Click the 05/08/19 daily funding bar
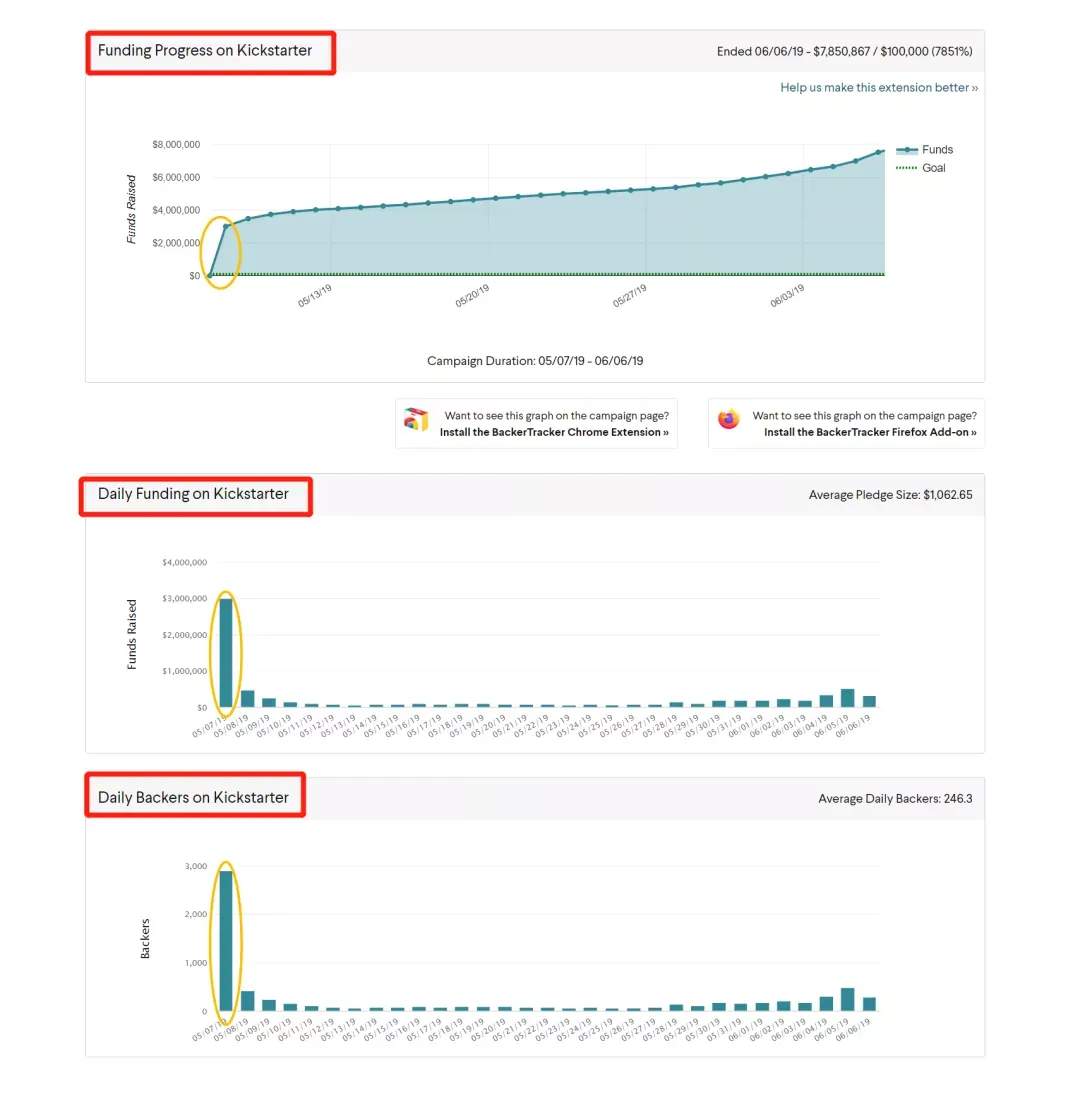Screen dimensions: 1080x1111 point(247,699)
